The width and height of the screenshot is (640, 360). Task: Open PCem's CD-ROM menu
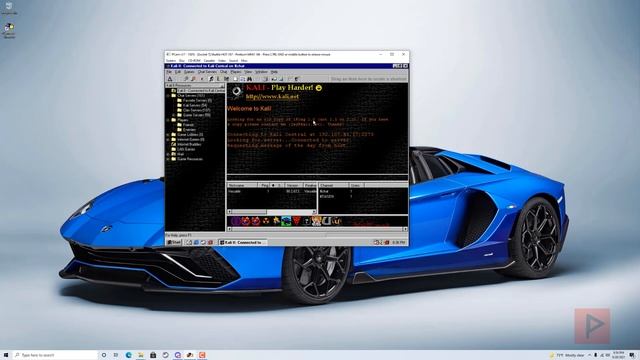[x=194, y=60]
